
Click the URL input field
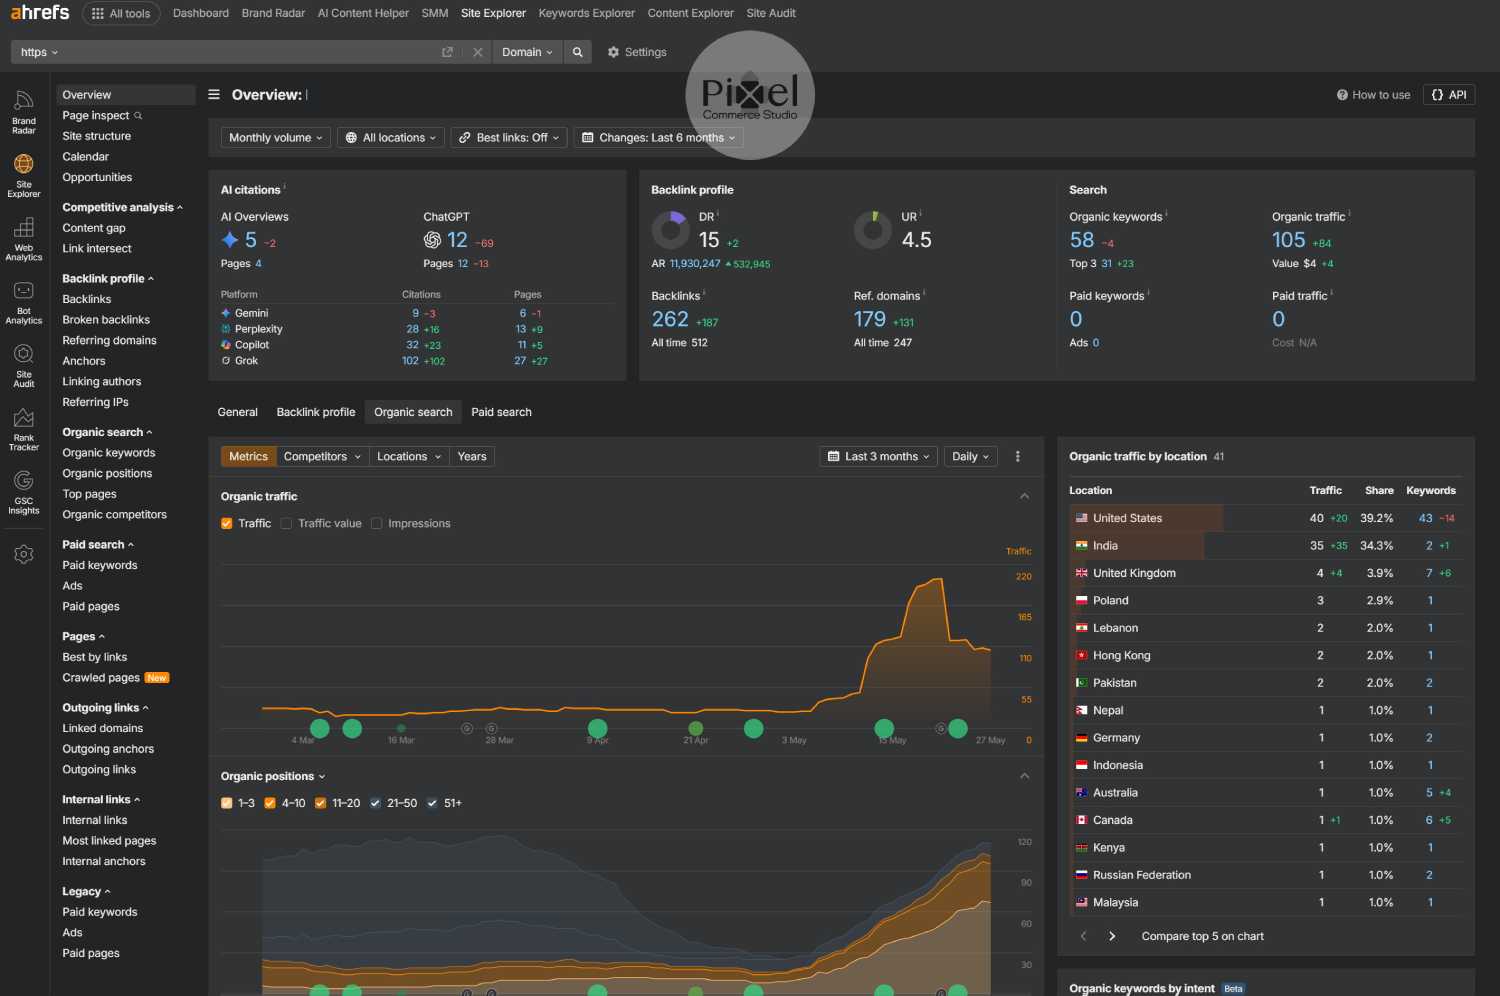[250, 52]
